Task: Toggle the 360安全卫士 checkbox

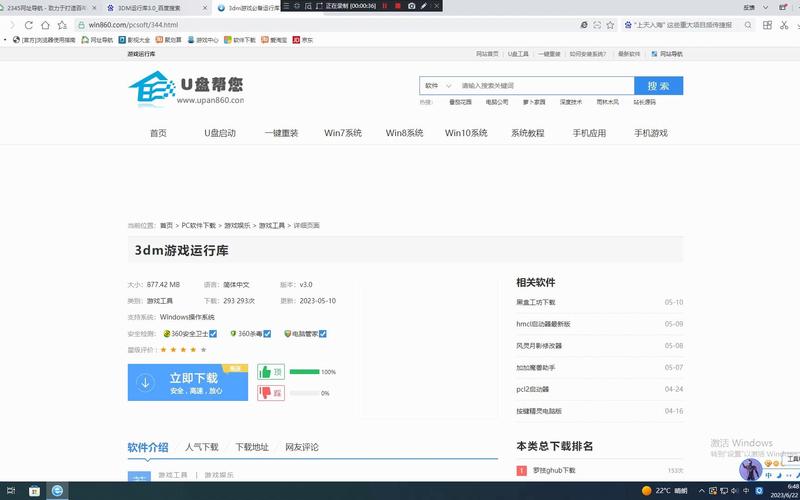Action: tap(213, 334)
